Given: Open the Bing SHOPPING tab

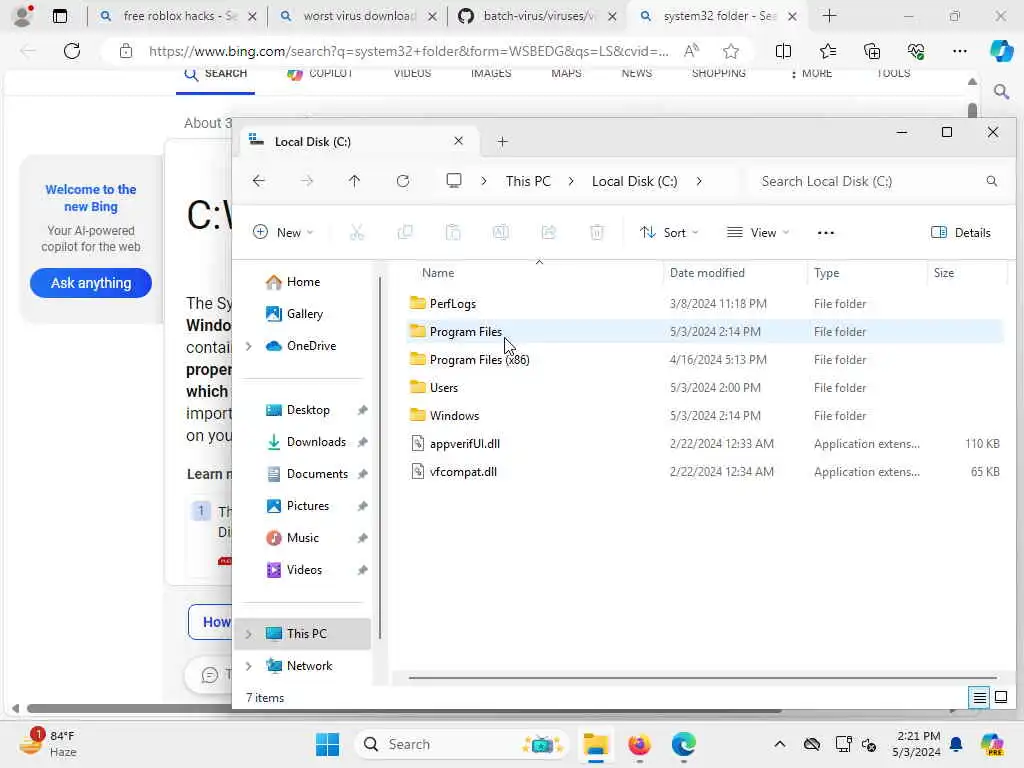Looking at the screenshot, I should point(718,73).
